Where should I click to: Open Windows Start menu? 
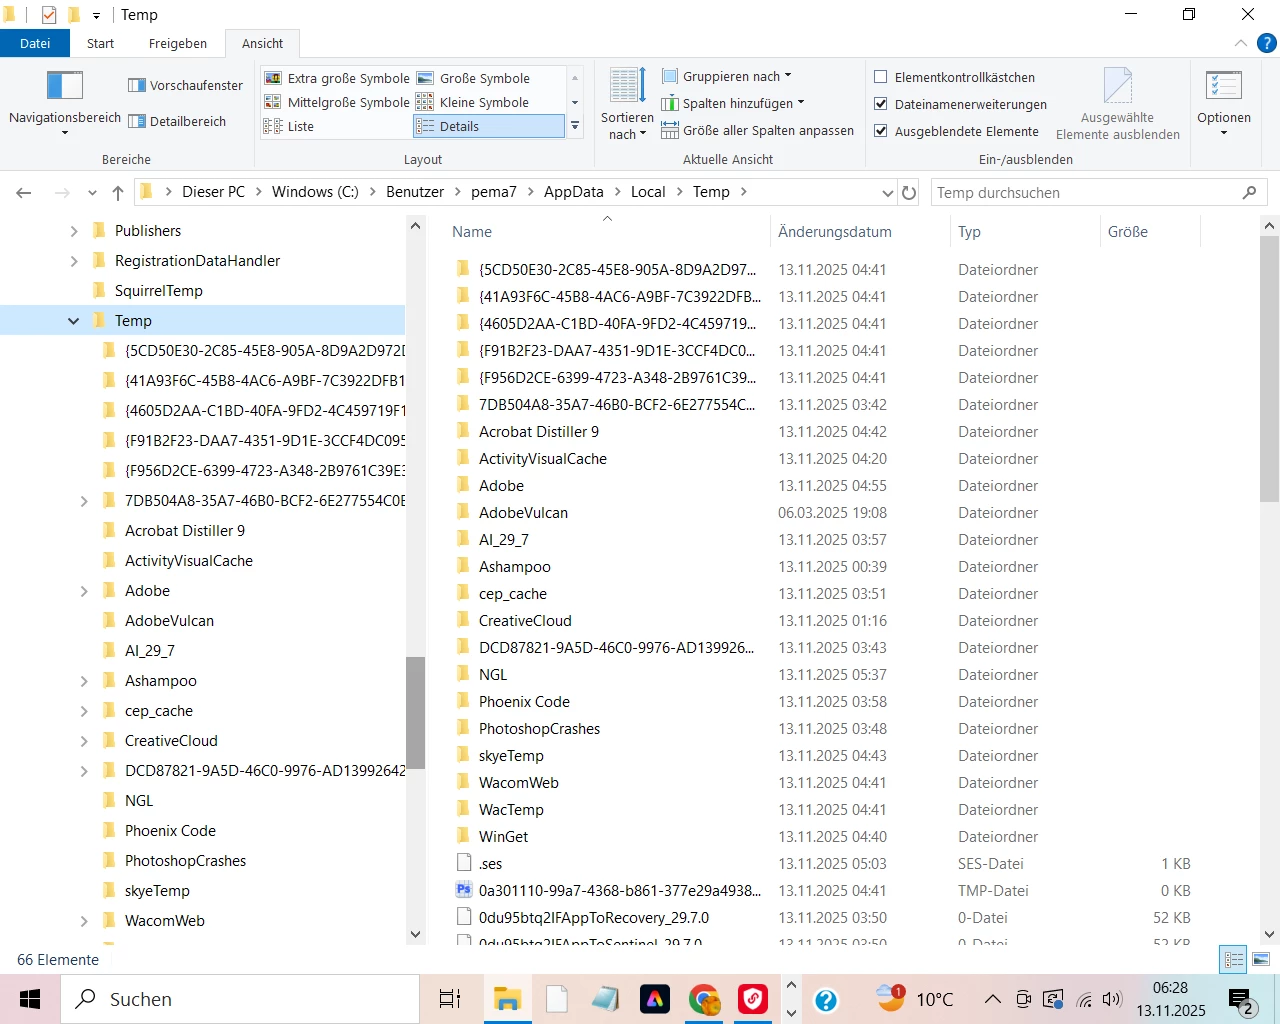[30, 999]
